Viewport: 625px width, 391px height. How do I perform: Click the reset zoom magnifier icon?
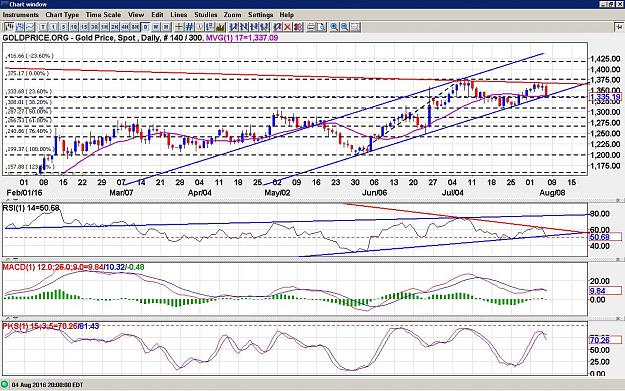(355, 27)
